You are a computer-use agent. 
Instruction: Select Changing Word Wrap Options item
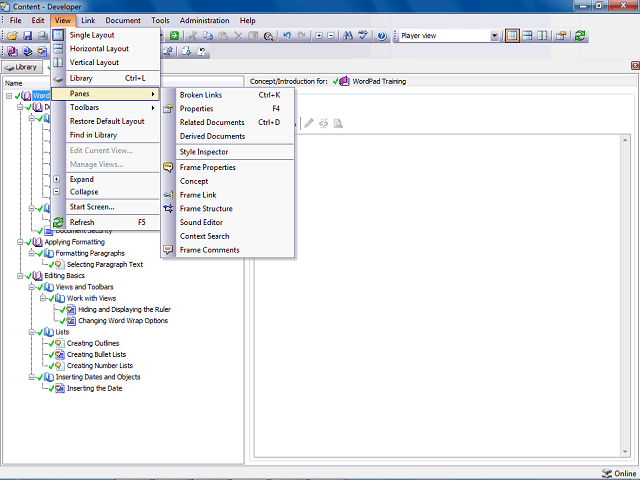(123, 321)
